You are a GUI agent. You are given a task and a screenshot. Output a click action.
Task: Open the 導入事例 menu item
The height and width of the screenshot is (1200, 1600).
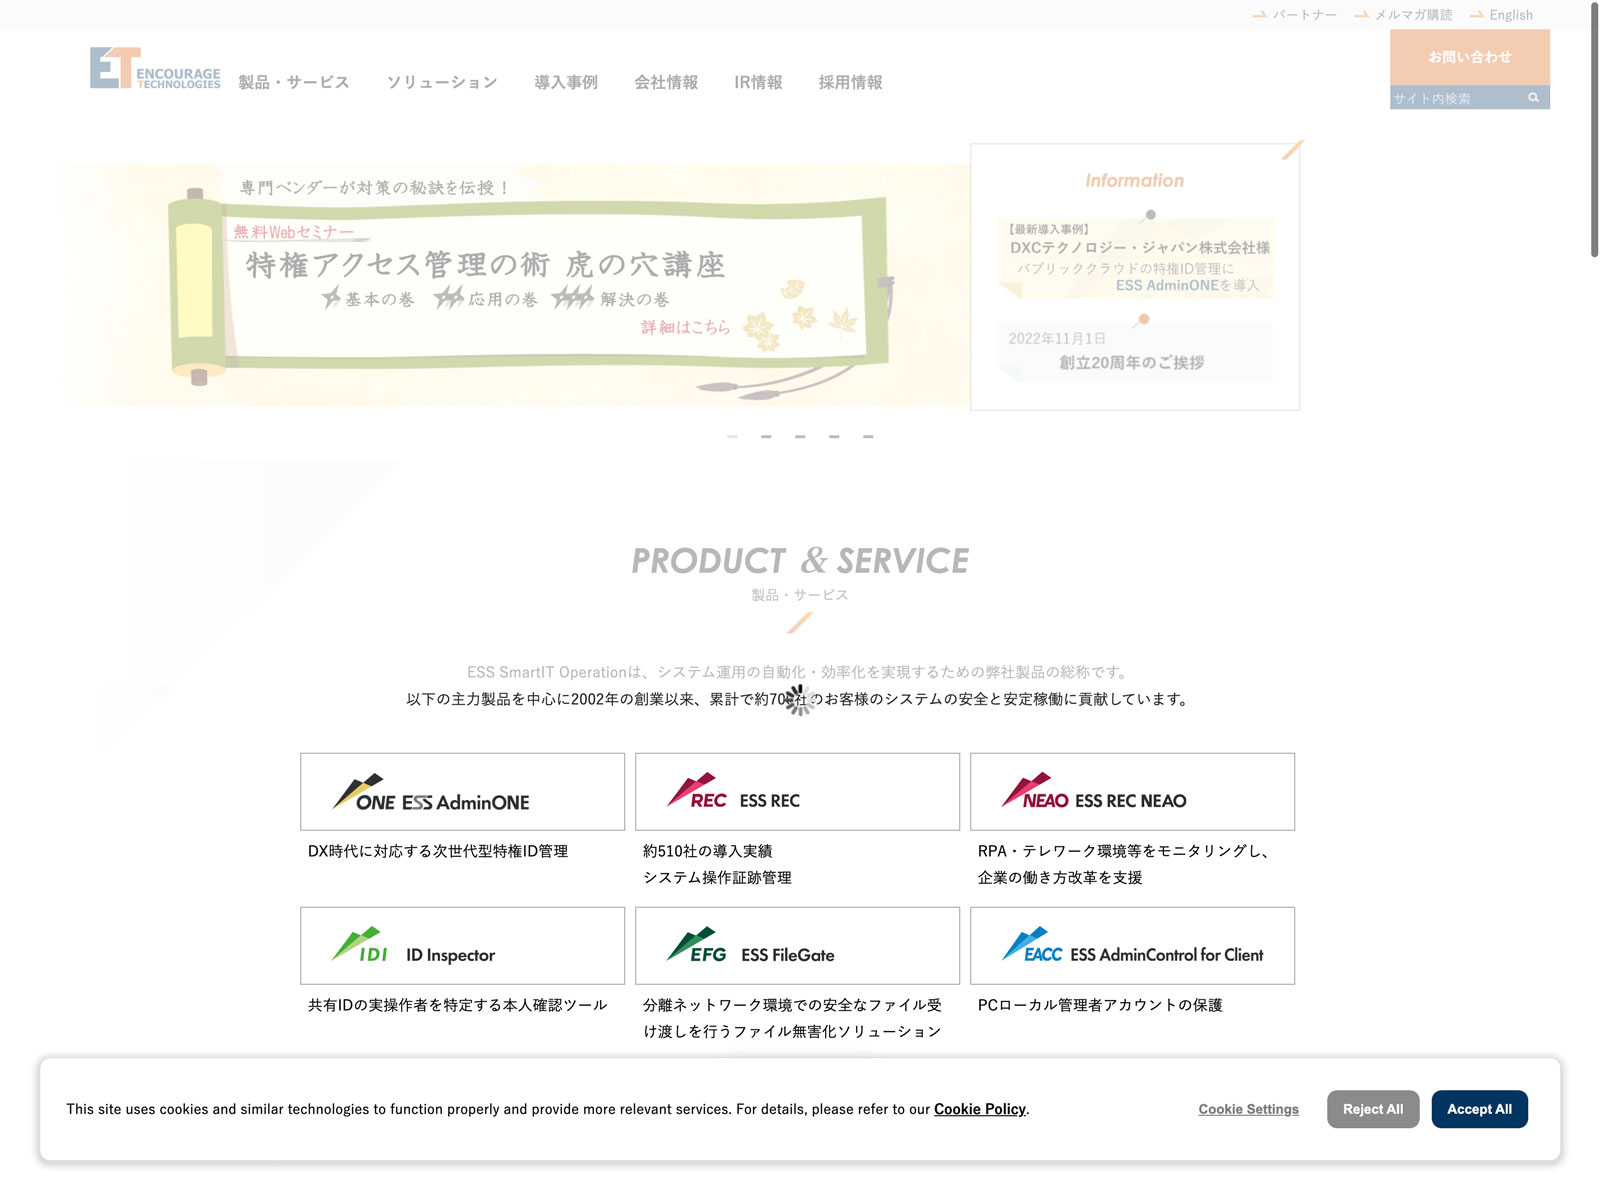click(x=566, y=83)
